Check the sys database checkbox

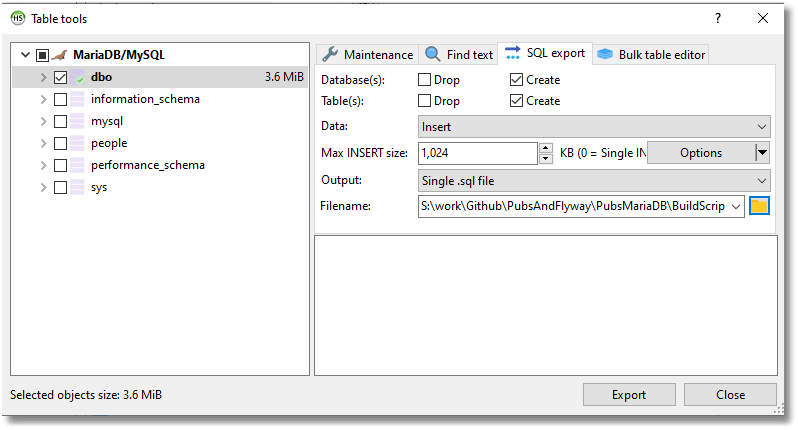[61, 187]
